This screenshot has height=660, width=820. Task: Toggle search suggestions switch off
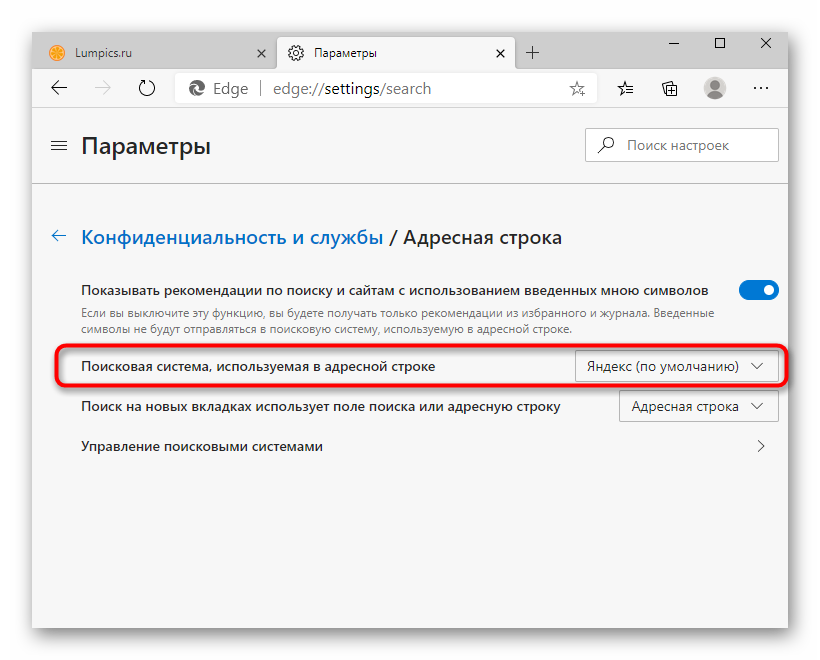pos(758,290)
